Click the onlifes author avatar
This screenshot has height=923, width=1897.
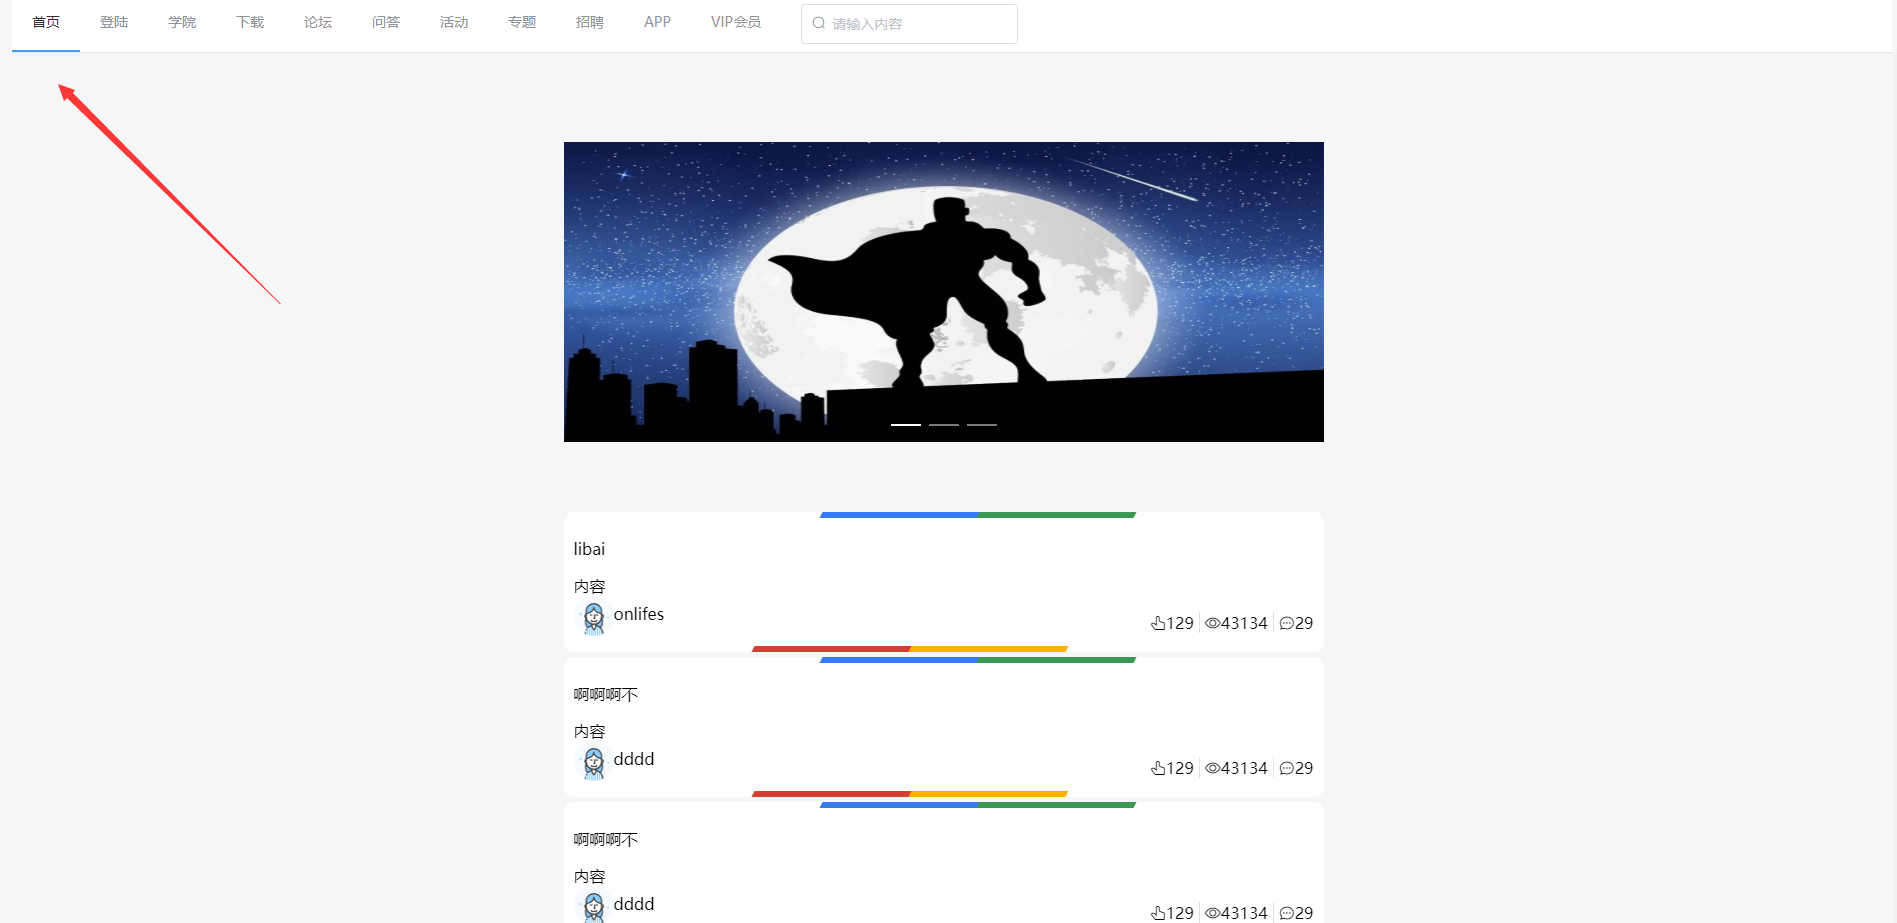click(593, 617)
